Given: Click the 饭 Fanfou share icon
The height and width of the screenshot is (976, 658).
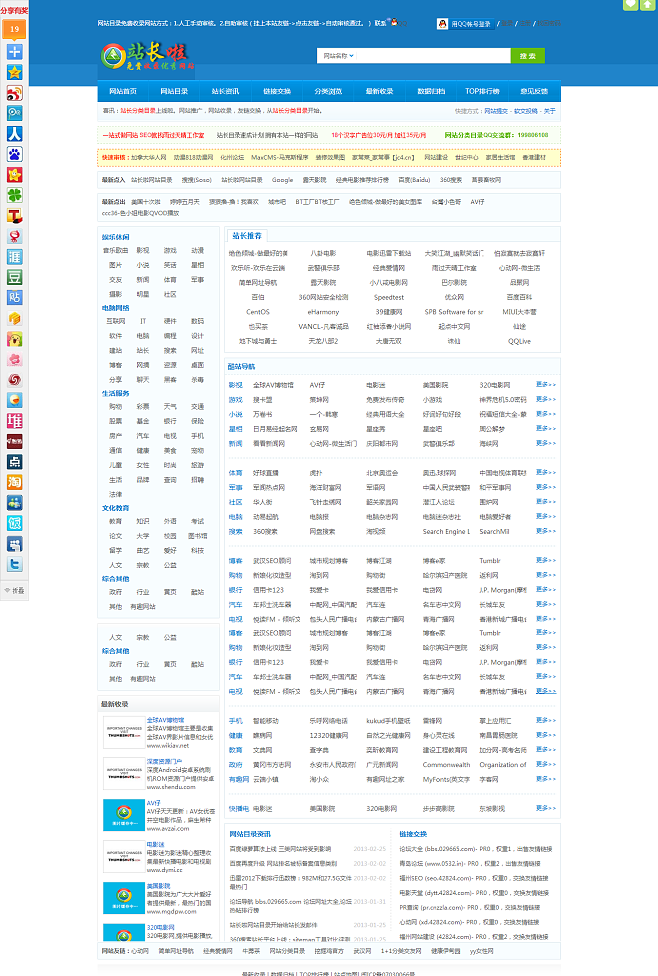Looking at the screenshot, I should click(x=14, y=523).
